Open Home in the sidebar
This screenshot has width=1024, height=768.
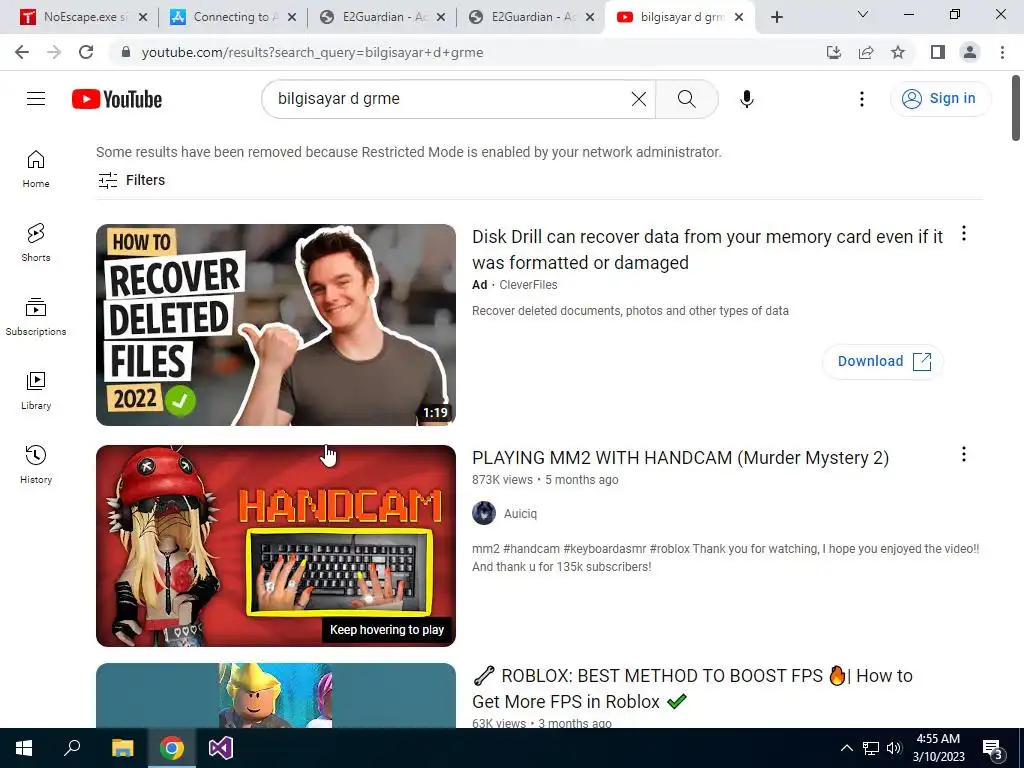(36, 168)
